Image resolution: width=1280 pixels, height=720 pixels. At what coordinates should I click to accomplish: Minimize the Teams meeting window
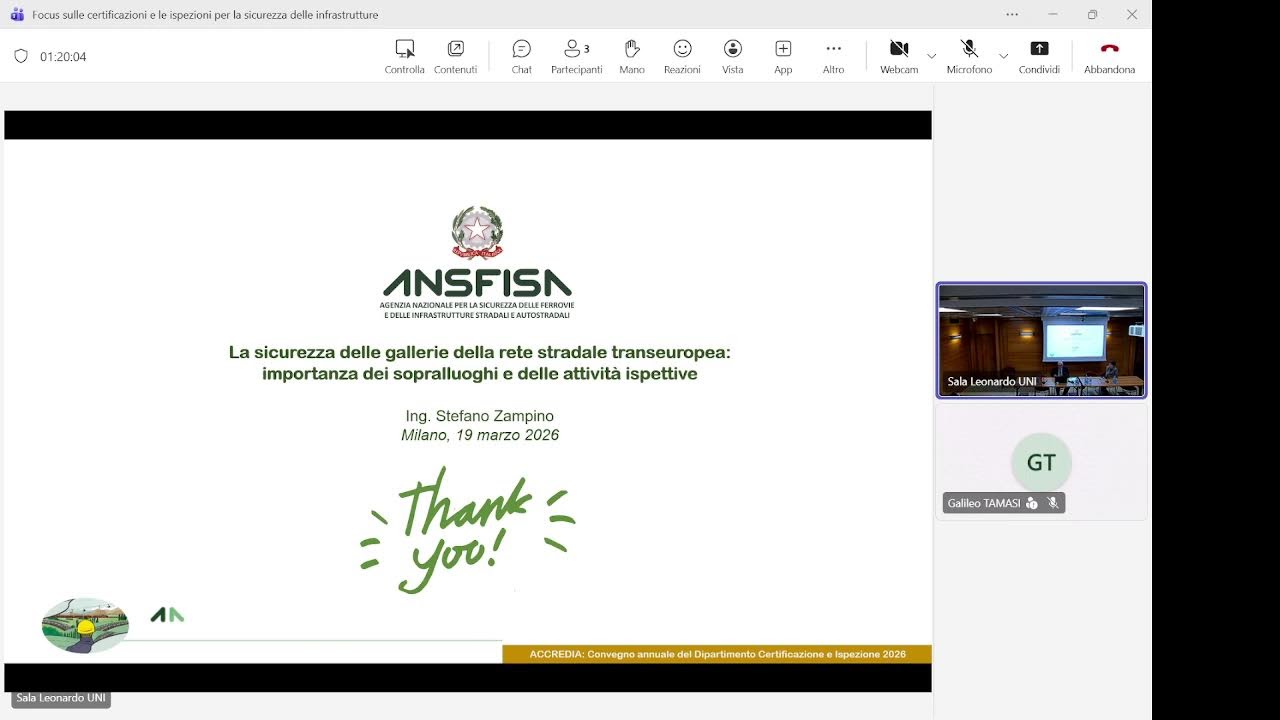tap(1052, 14)
